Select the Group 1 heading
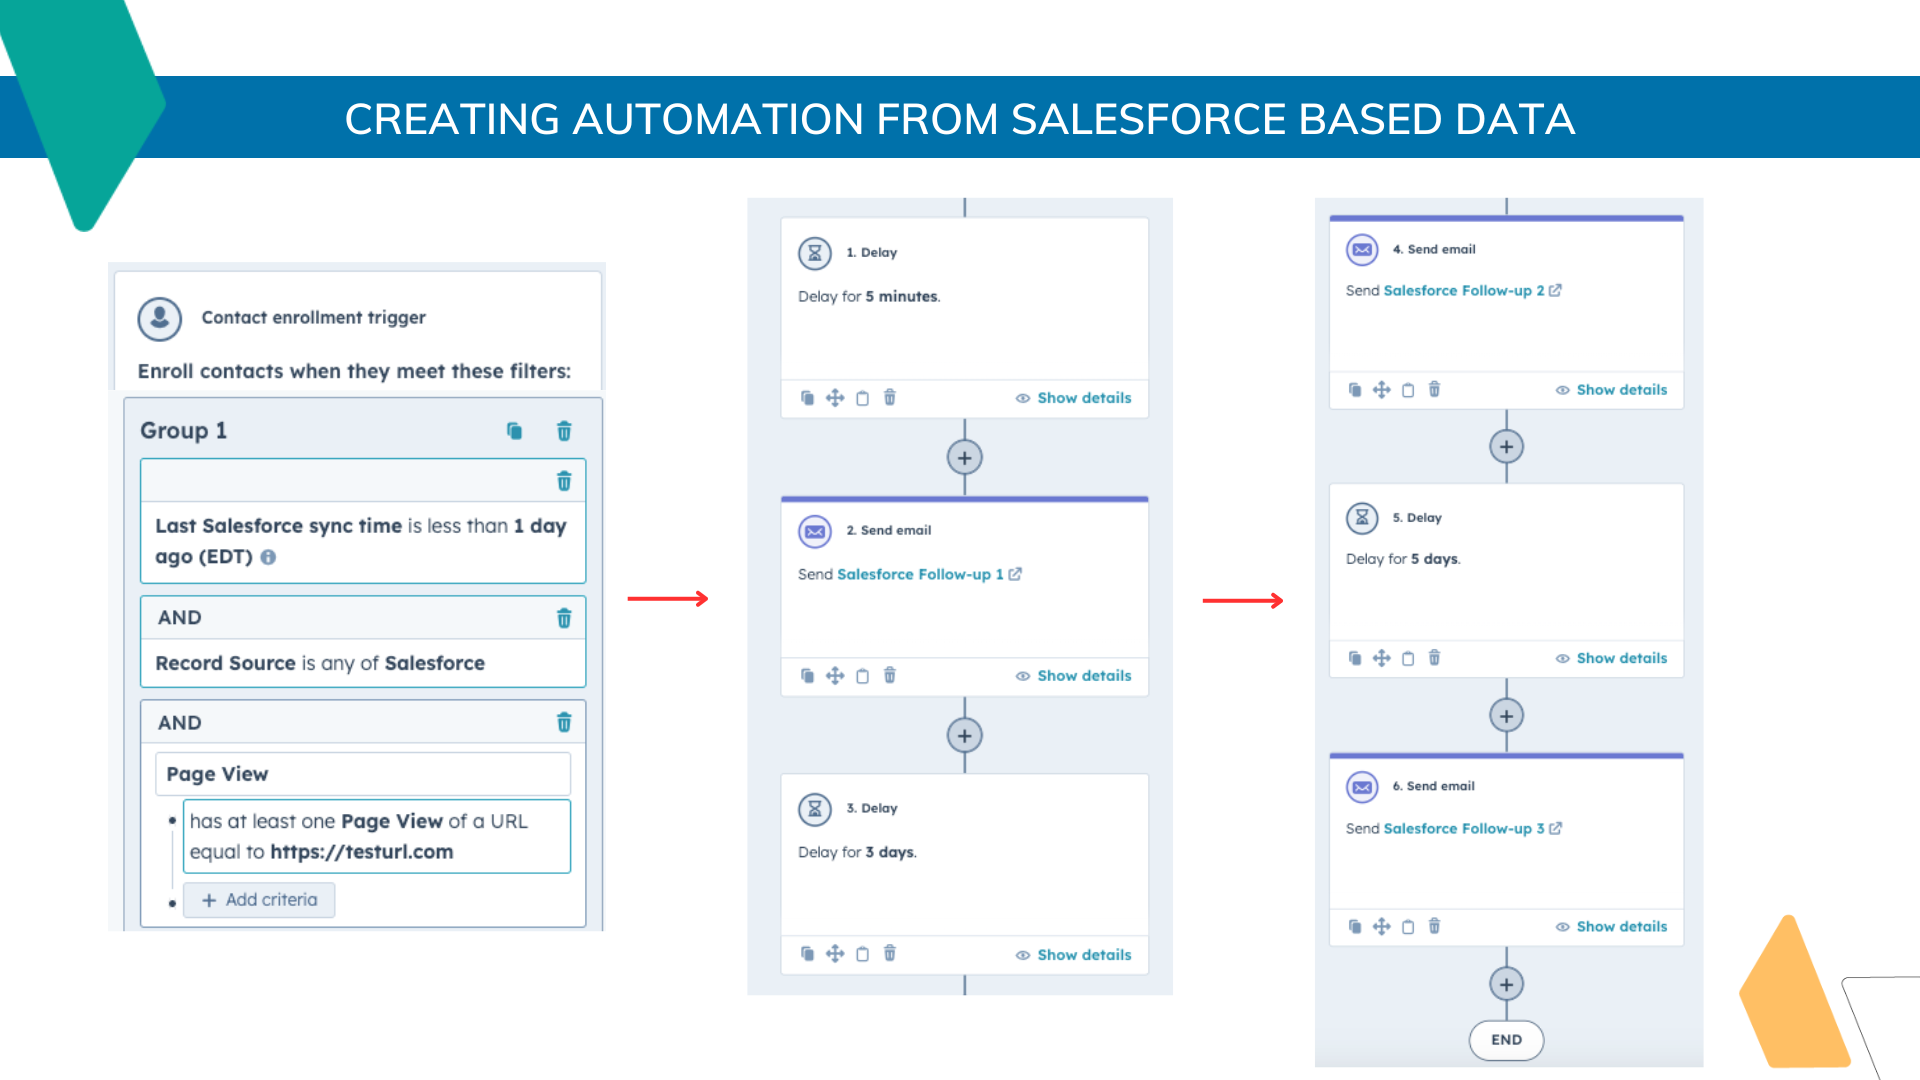This screenshot has height=1080, width=1920. tap(184, 431)
